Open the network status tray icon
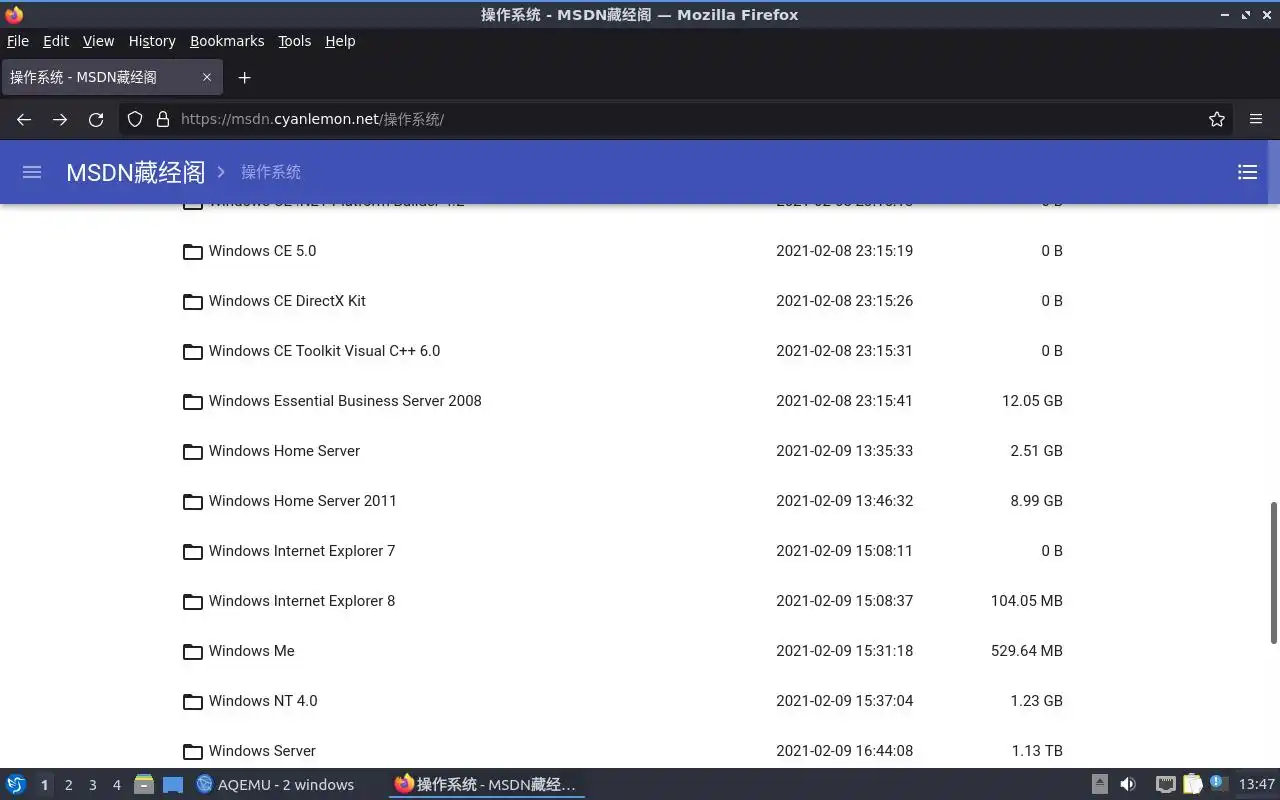The height and width of the screenshot is (800, 1280). click(1165, 784)
